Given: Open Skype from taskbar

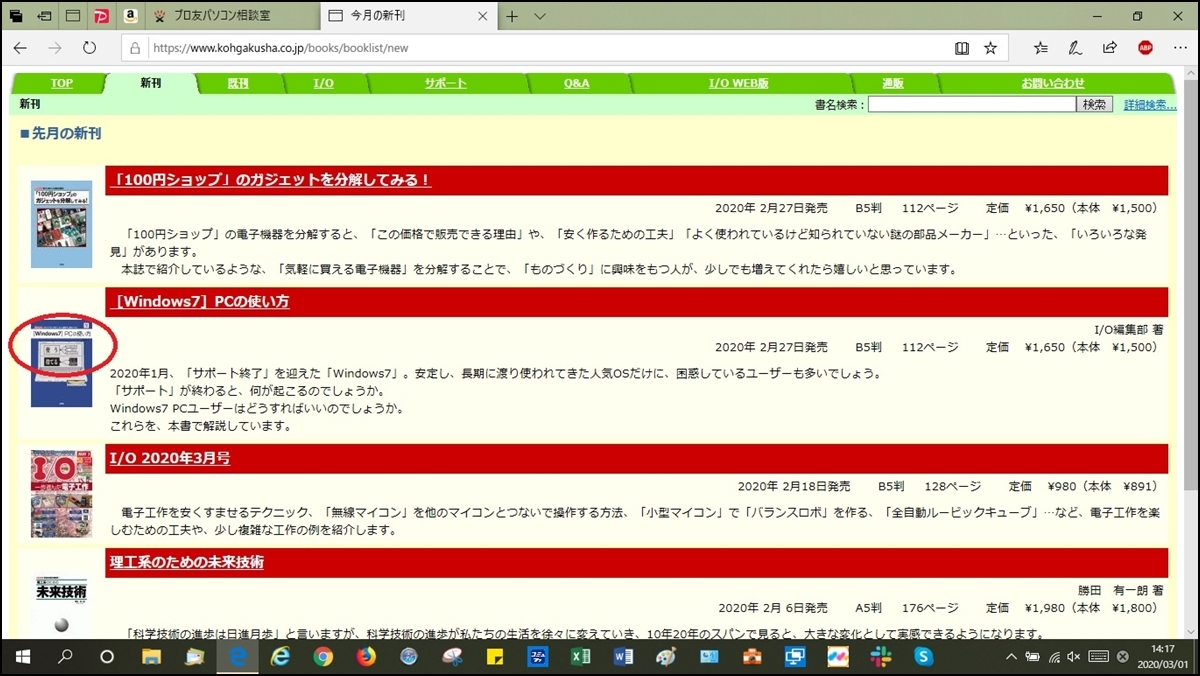Looking at the screenshot, I should point(924,658).
